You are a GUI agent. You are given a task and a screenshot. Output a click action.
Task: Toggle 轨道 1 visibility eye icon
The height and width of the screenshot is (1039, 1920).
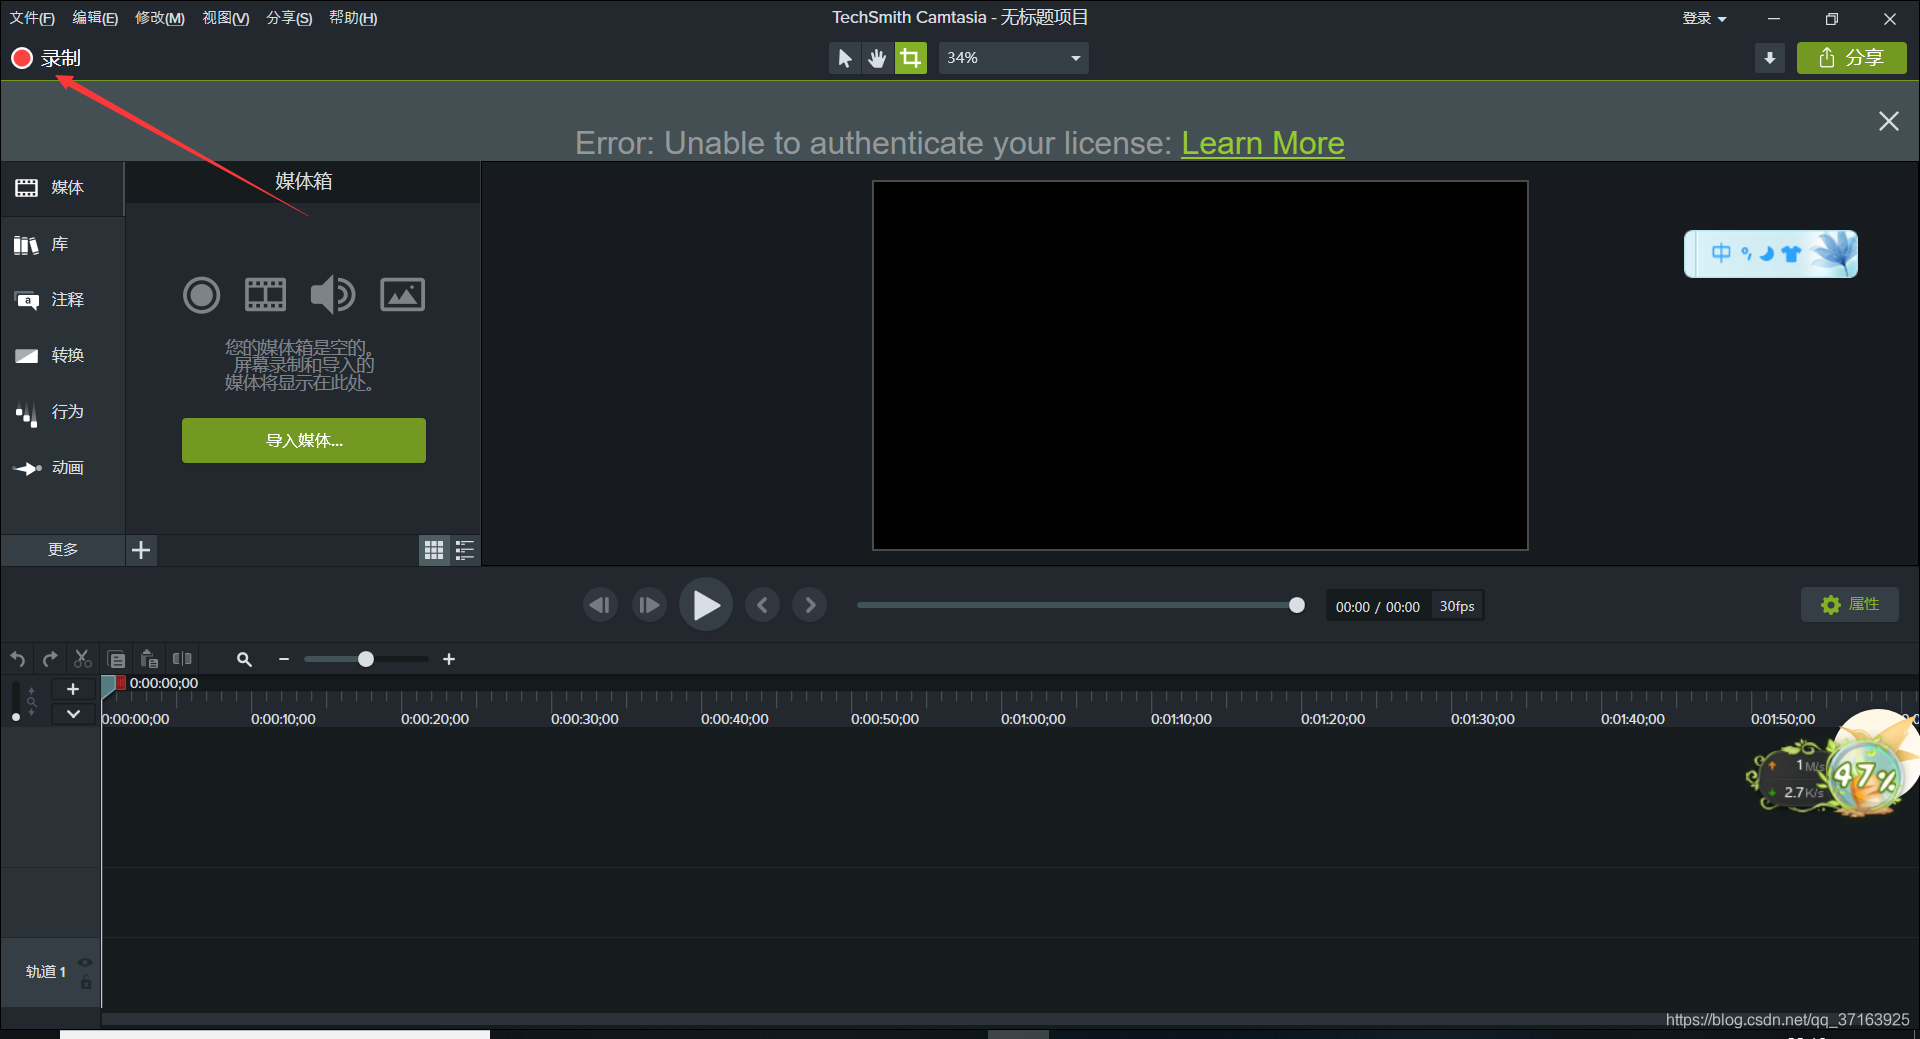coord(85,962)
